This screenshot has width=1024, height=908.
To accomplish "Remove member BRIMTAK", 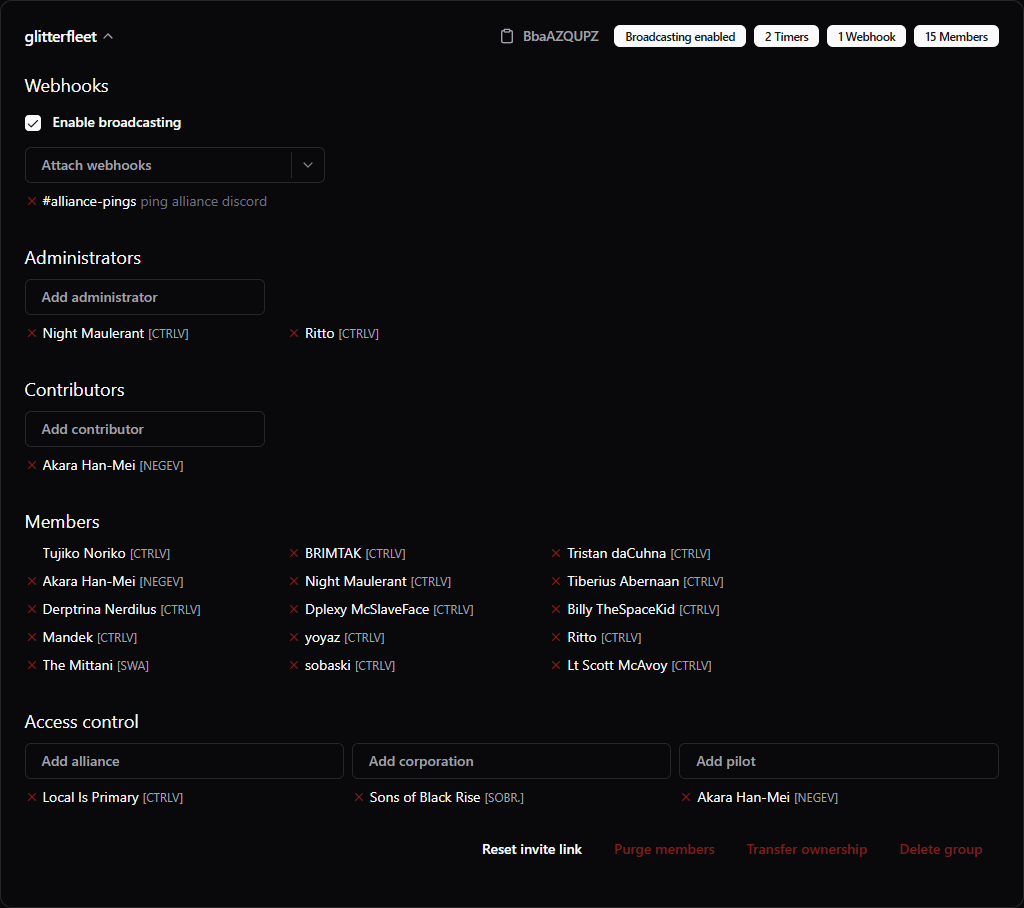I will [294, 553].
